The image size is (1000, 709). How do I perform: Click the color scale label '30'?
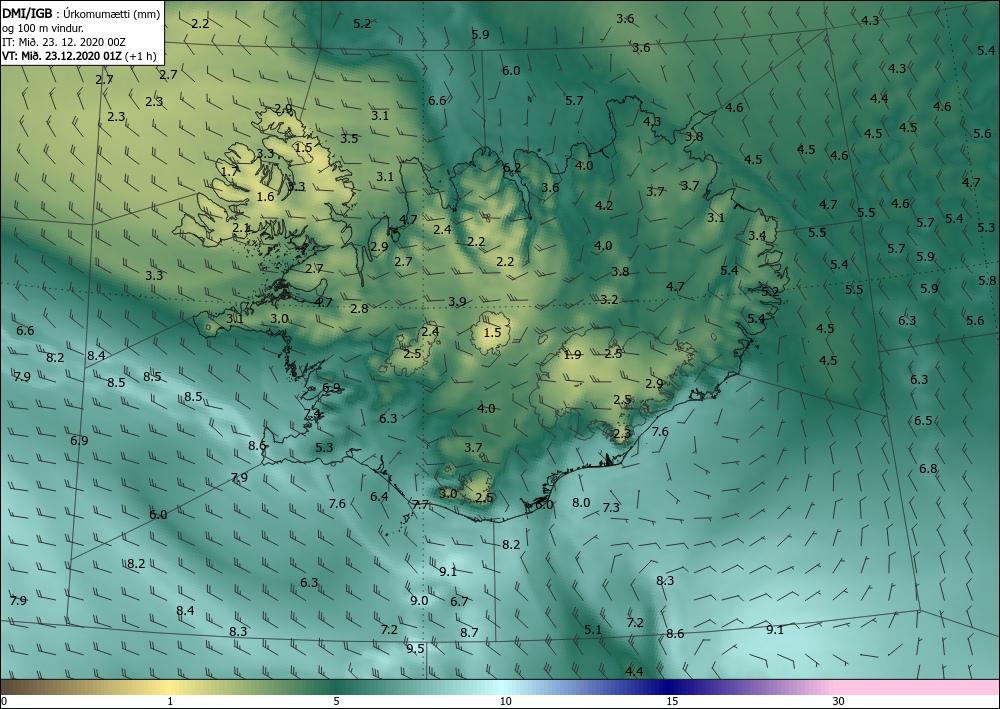839,701
